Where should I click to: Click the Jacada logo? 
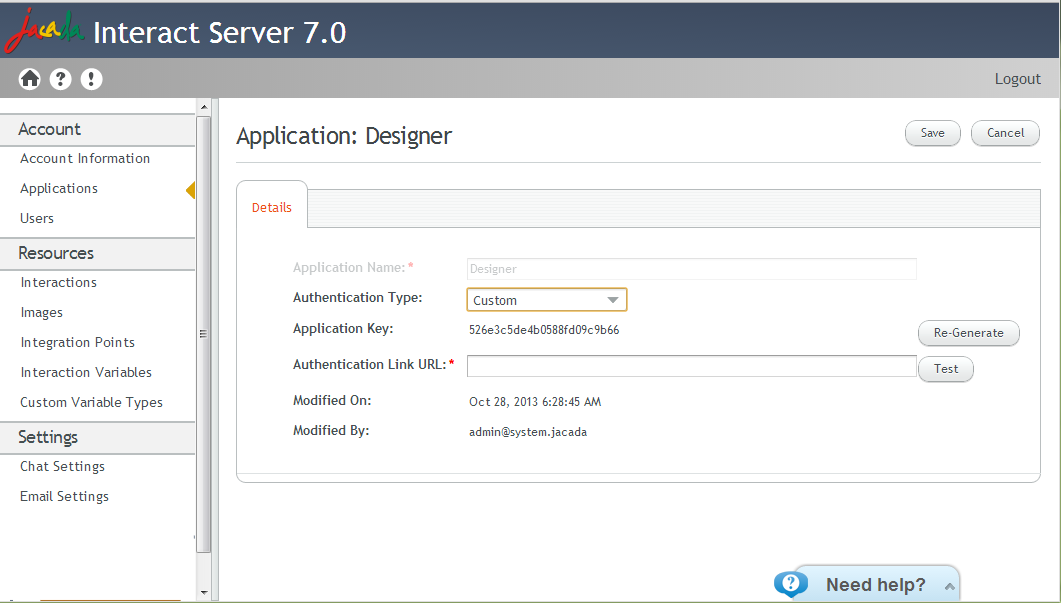coord(44,31)
